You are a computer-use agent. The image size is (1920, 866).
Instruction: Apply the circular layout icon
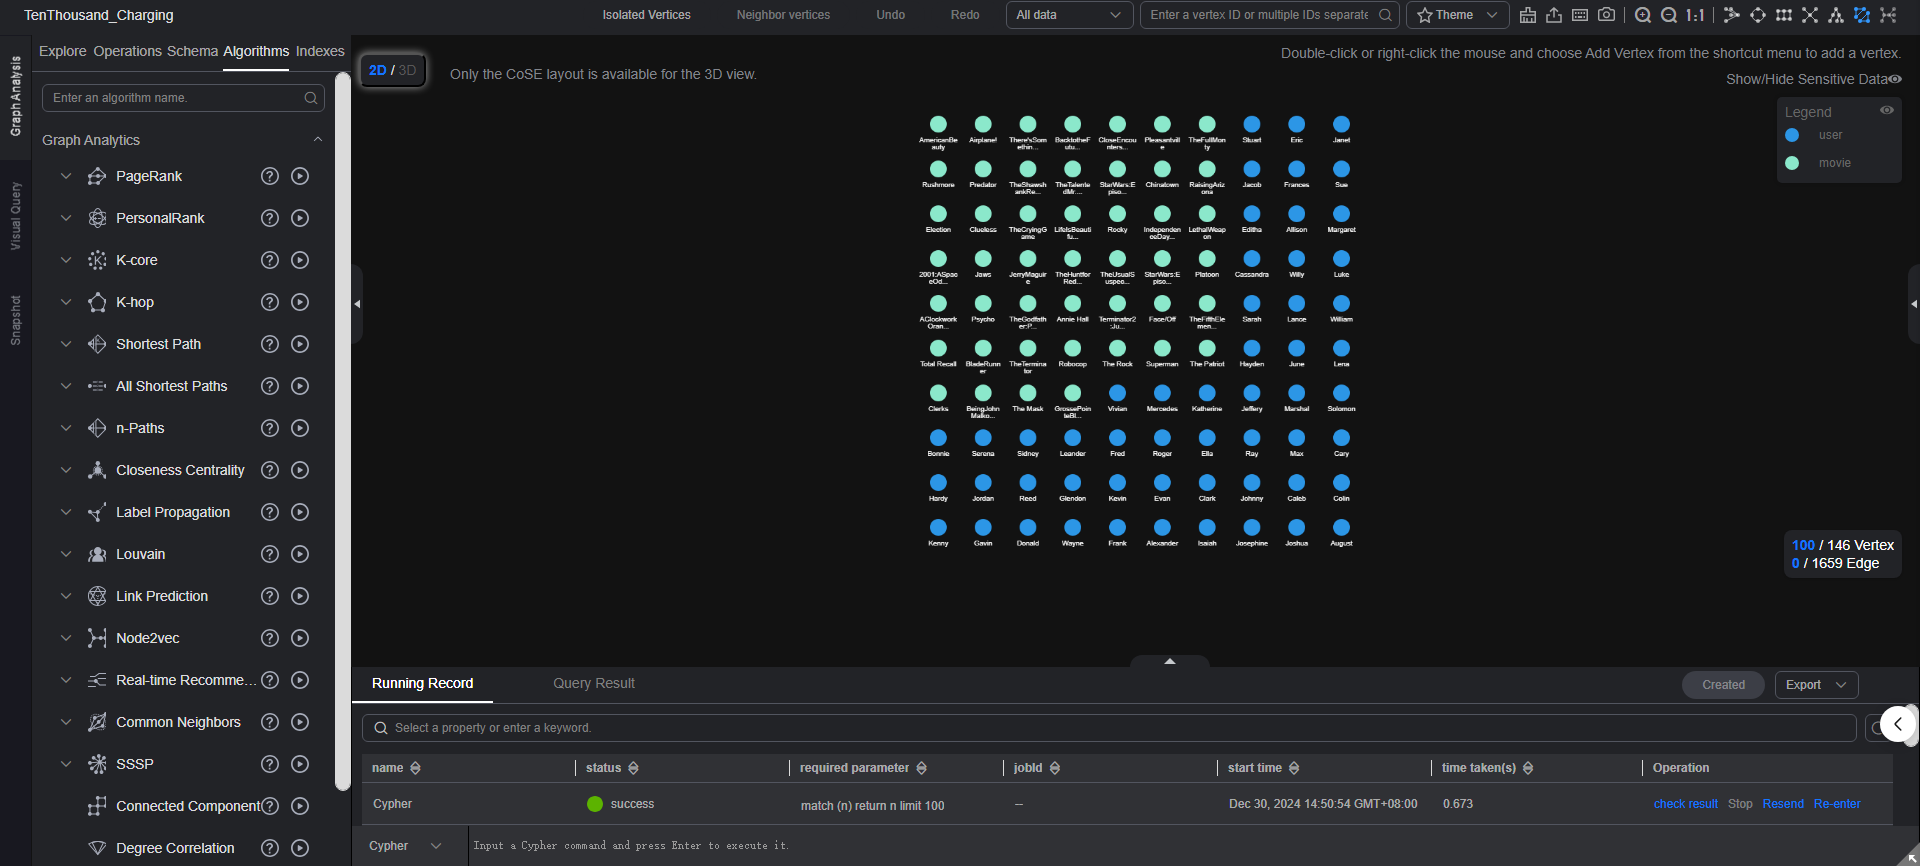(1758, 15)
